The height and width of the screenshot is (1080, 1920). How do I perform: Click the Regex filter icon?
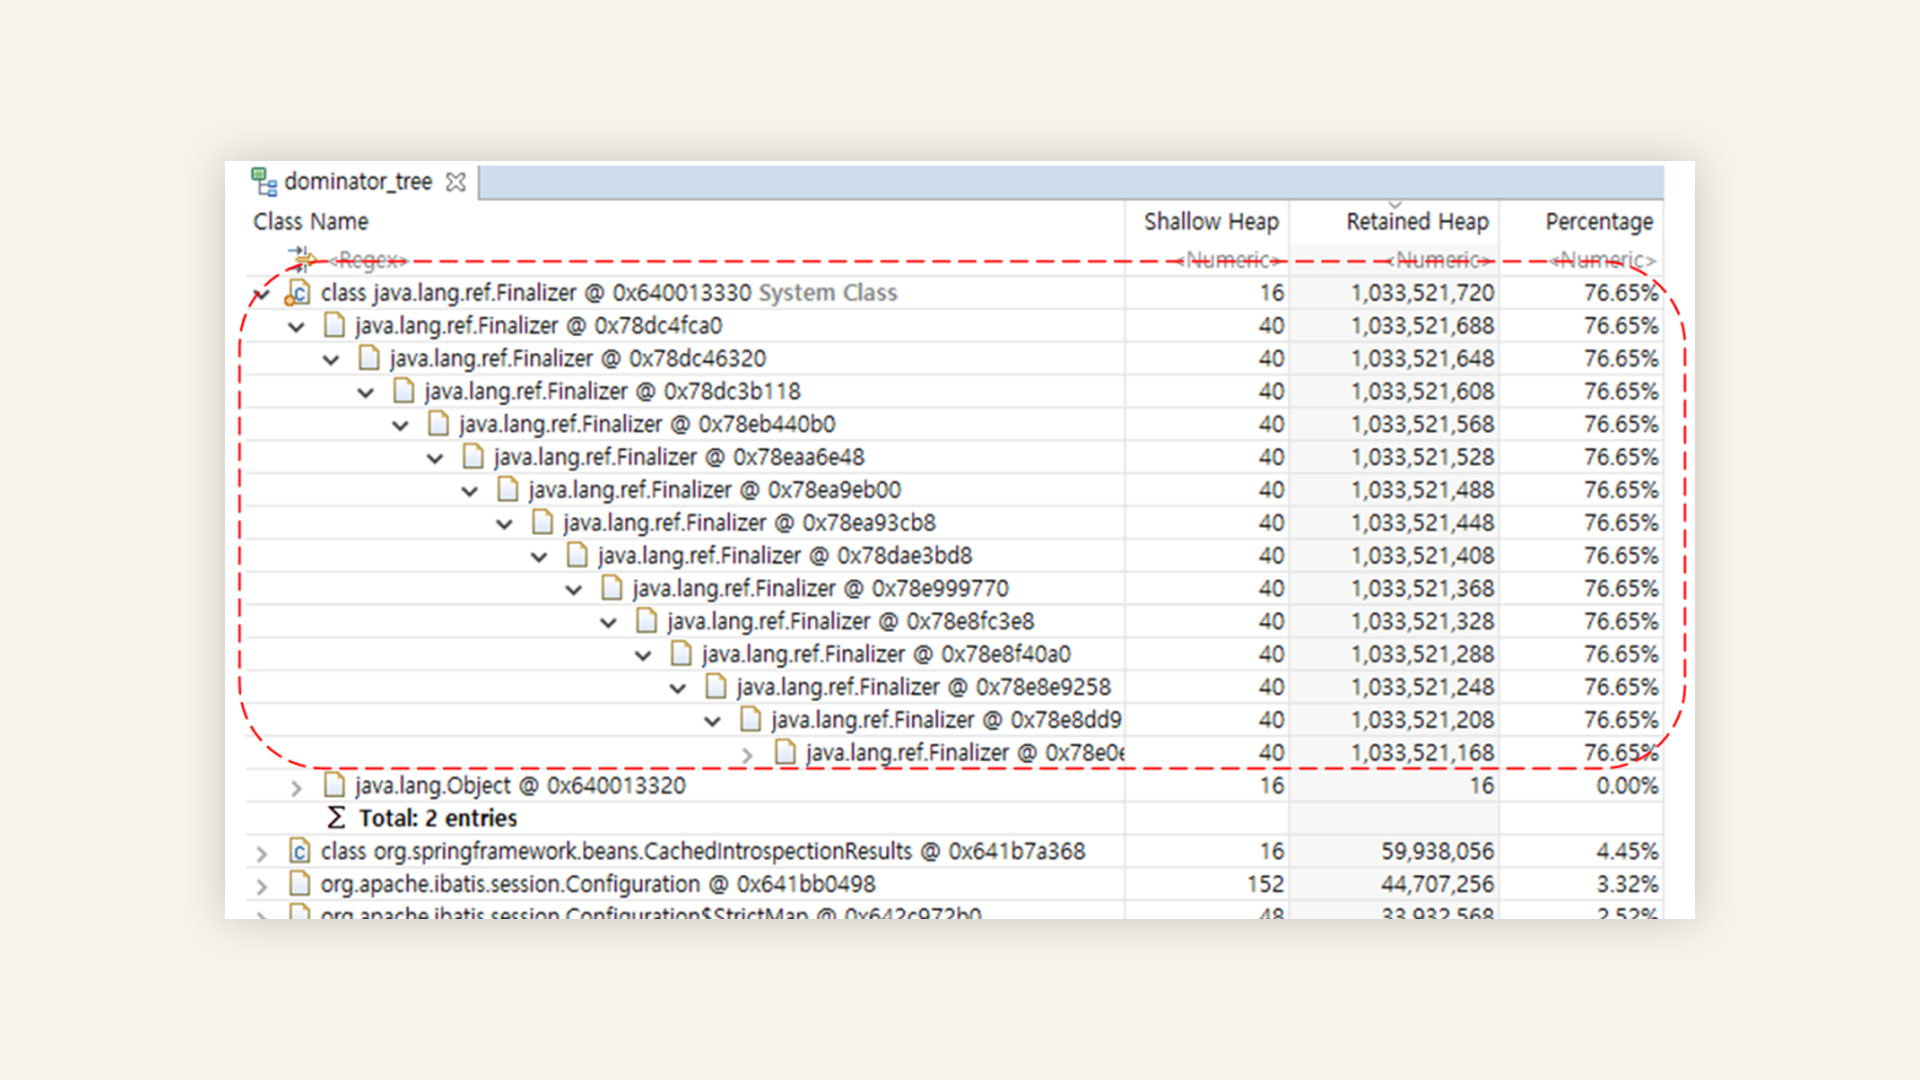point(301,259)
